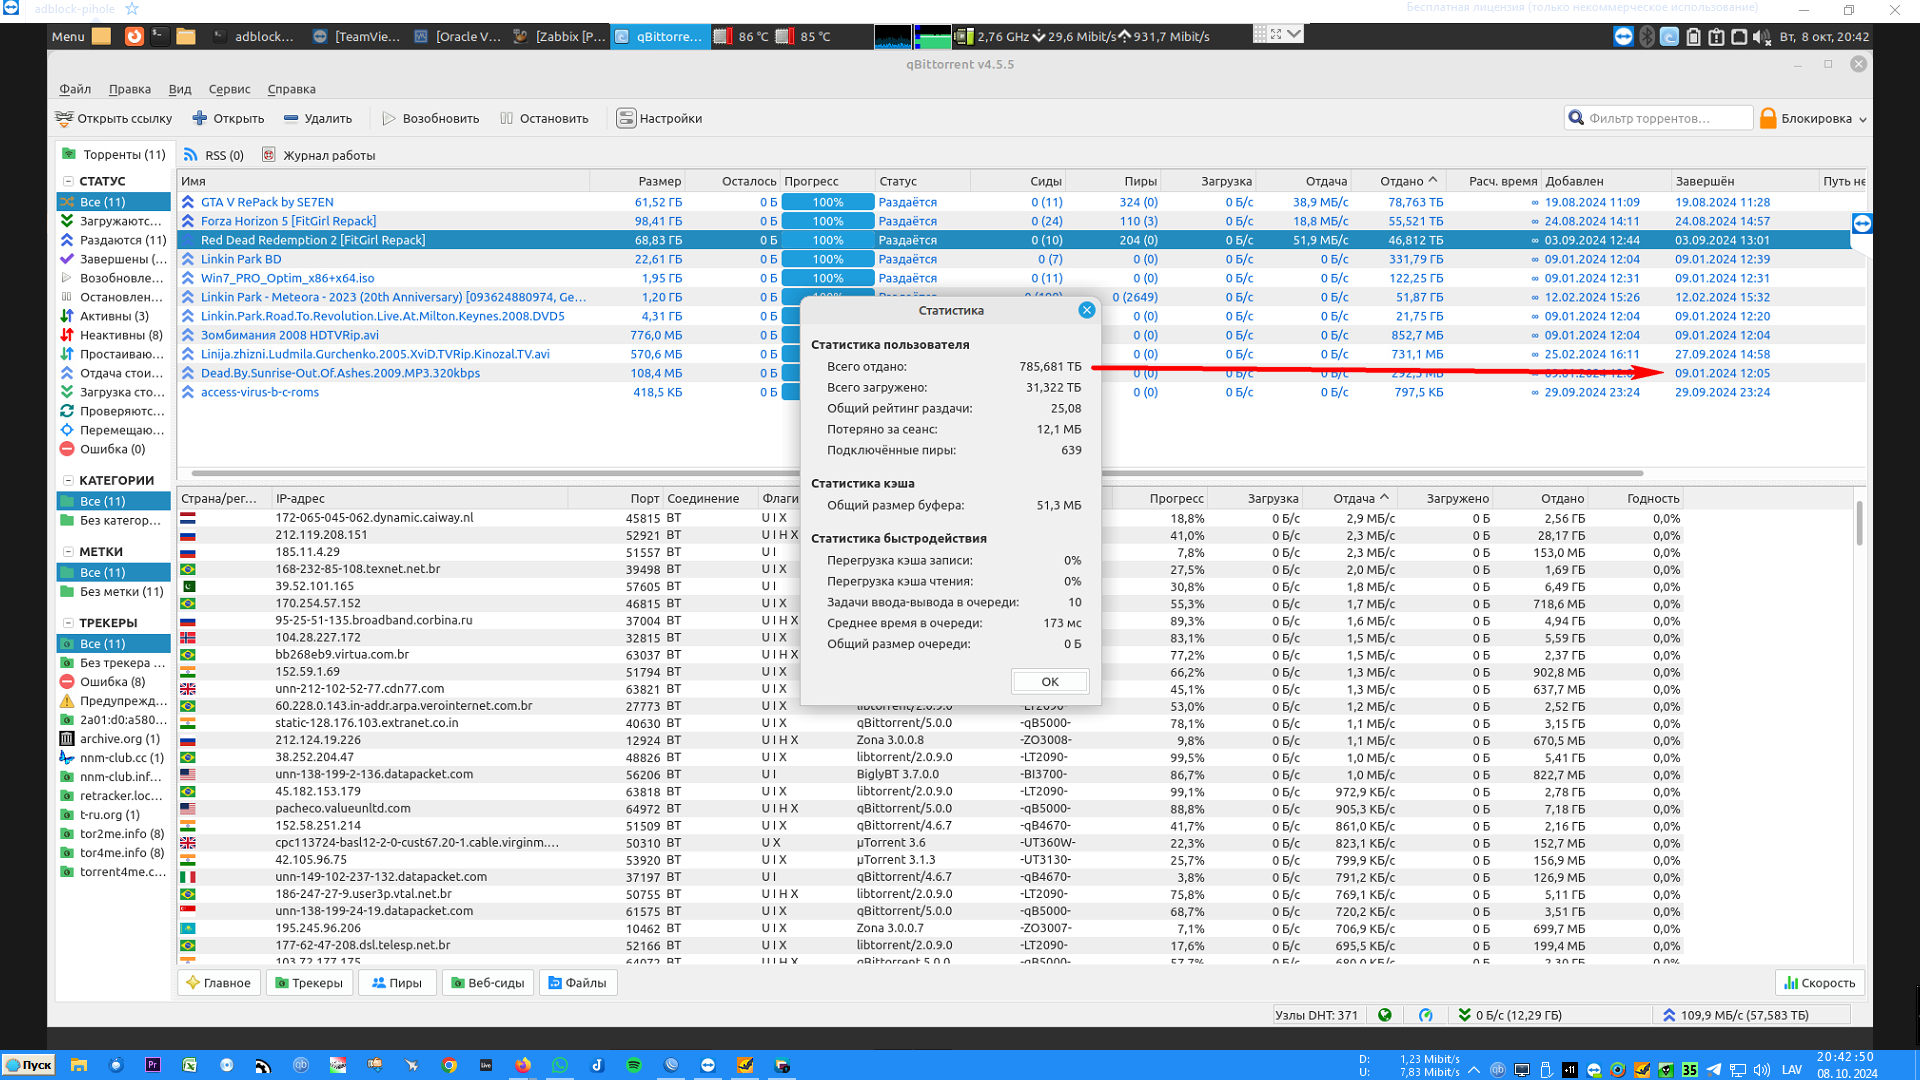Collapse the КАТЕГОРИИ filter section
Image resolution: width=1920 pixels, height=1080 pixels.
[x=68, y=480]
